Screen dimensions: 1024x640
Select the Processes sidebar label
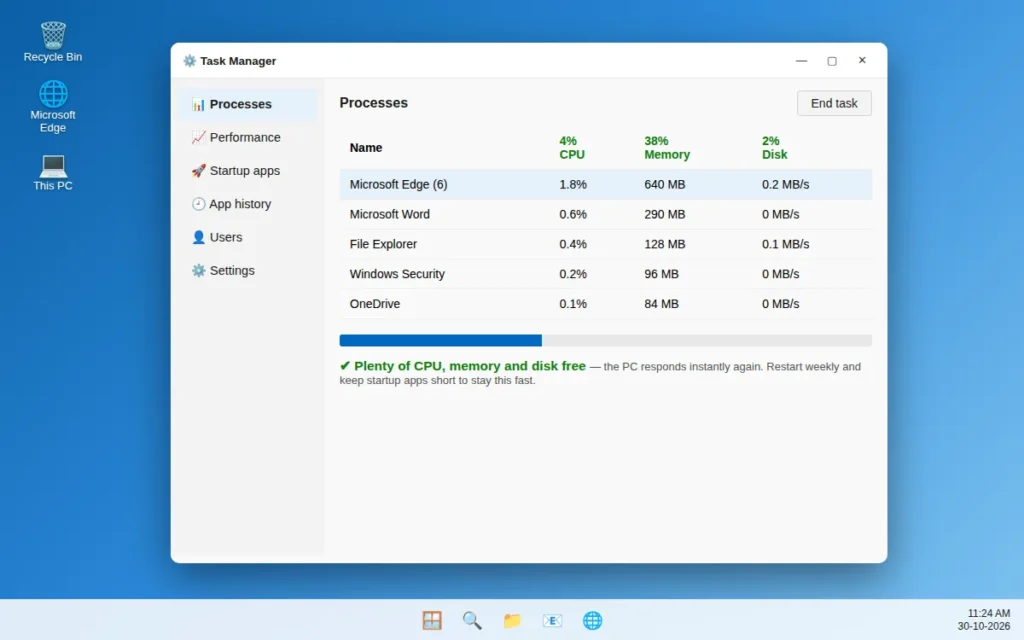click(240, 104)
